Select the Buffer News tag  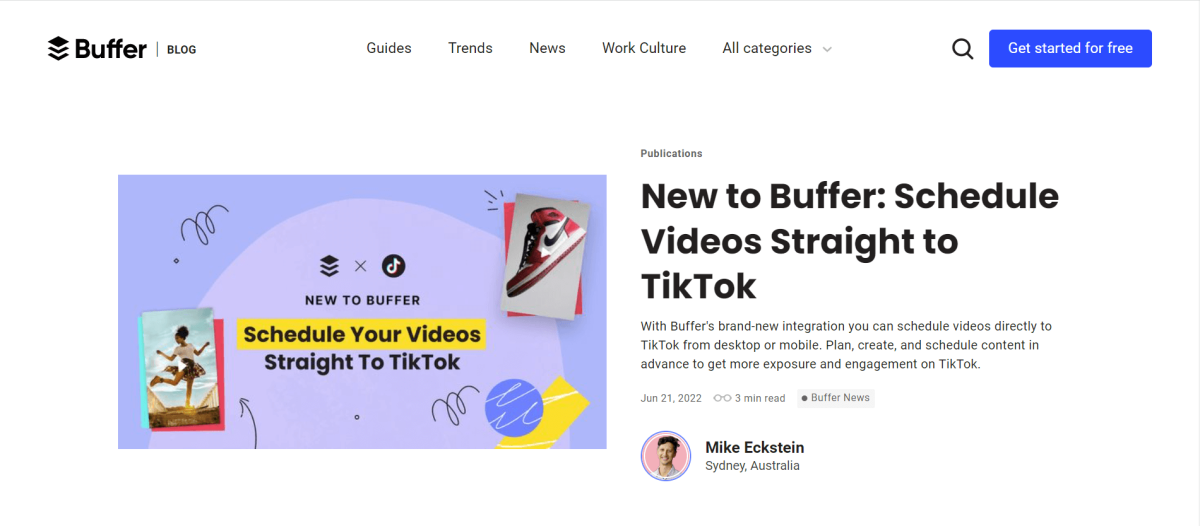coord(836,398)
